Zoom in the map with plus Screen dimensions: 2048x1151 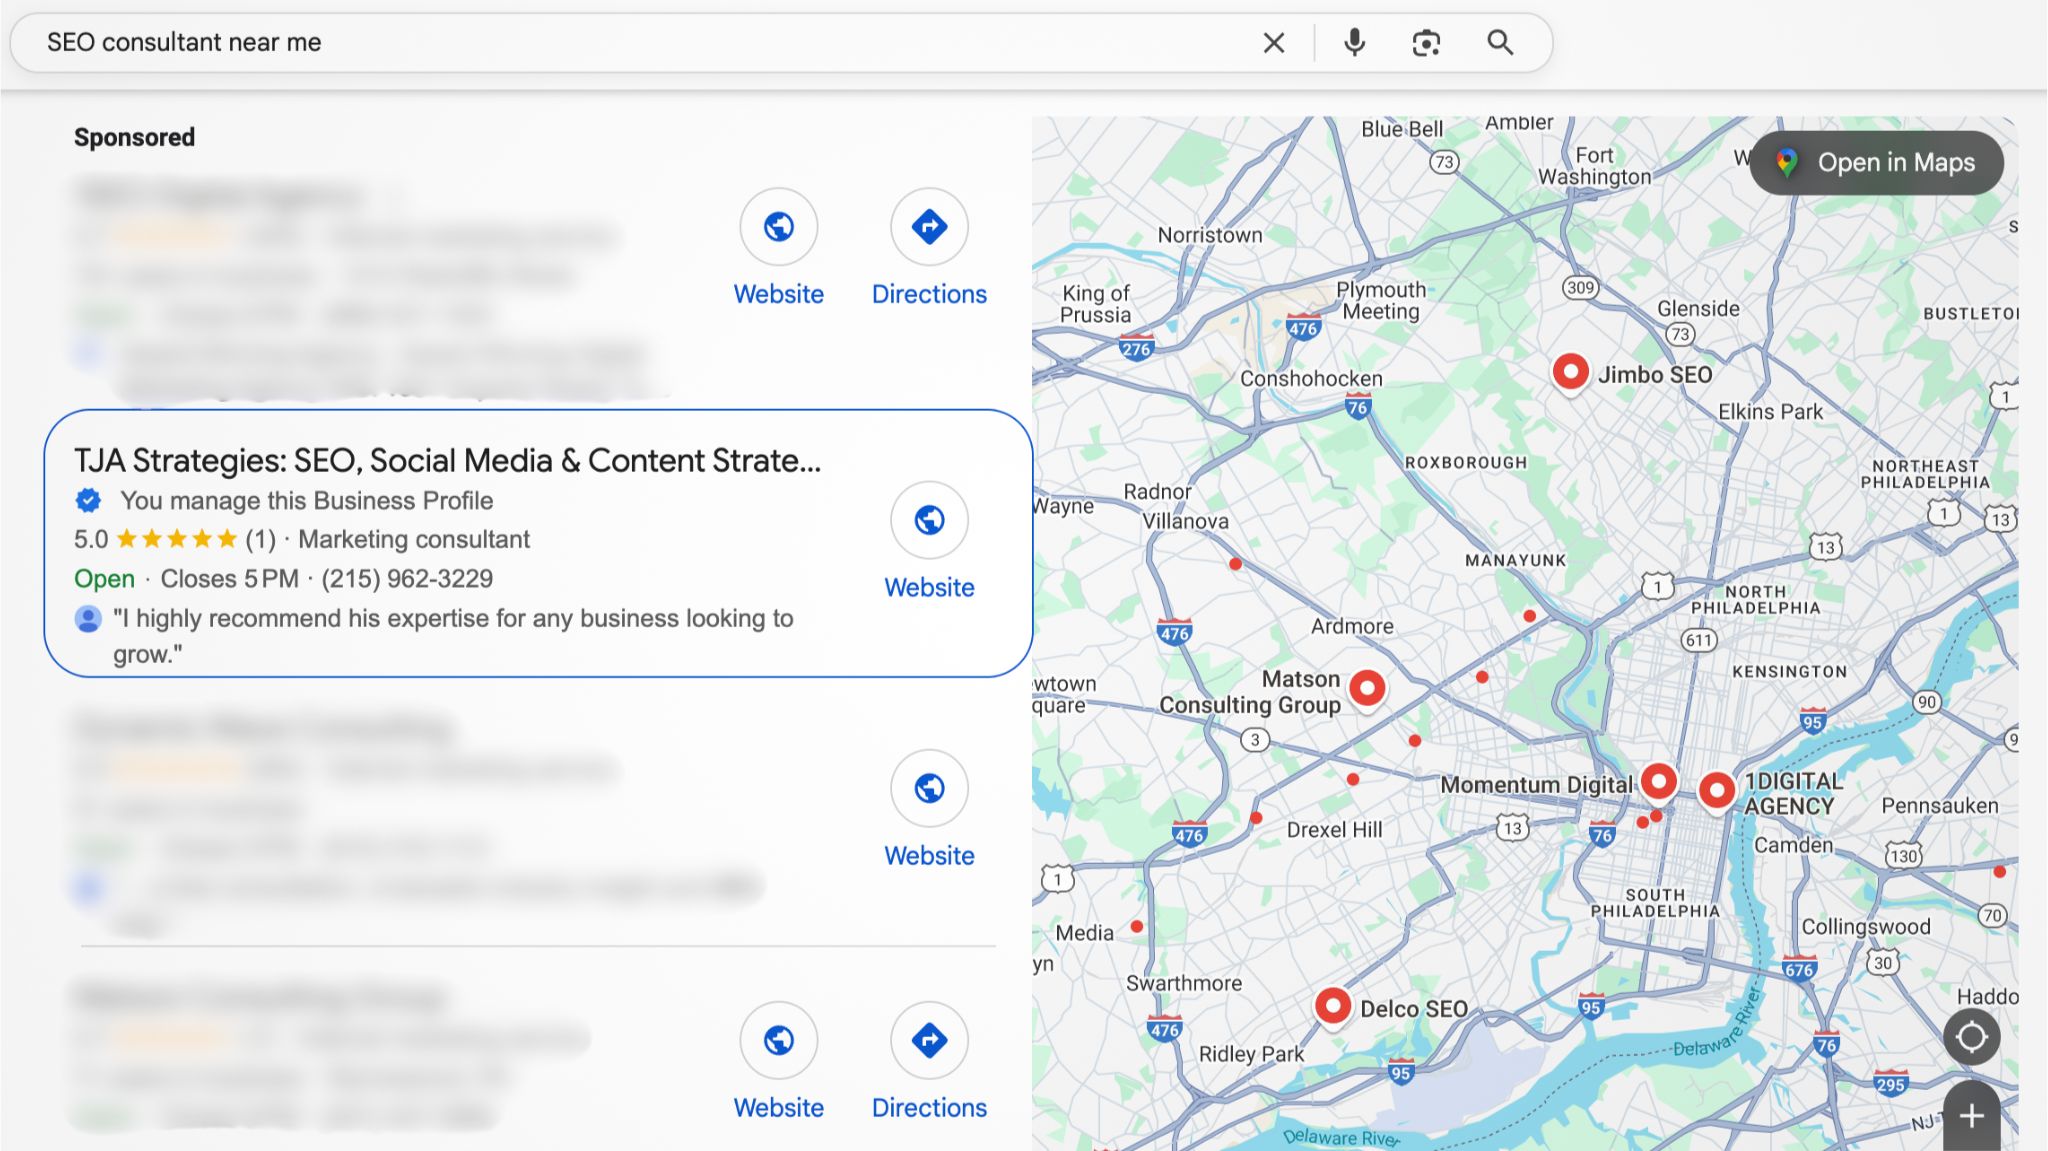1971,1116
